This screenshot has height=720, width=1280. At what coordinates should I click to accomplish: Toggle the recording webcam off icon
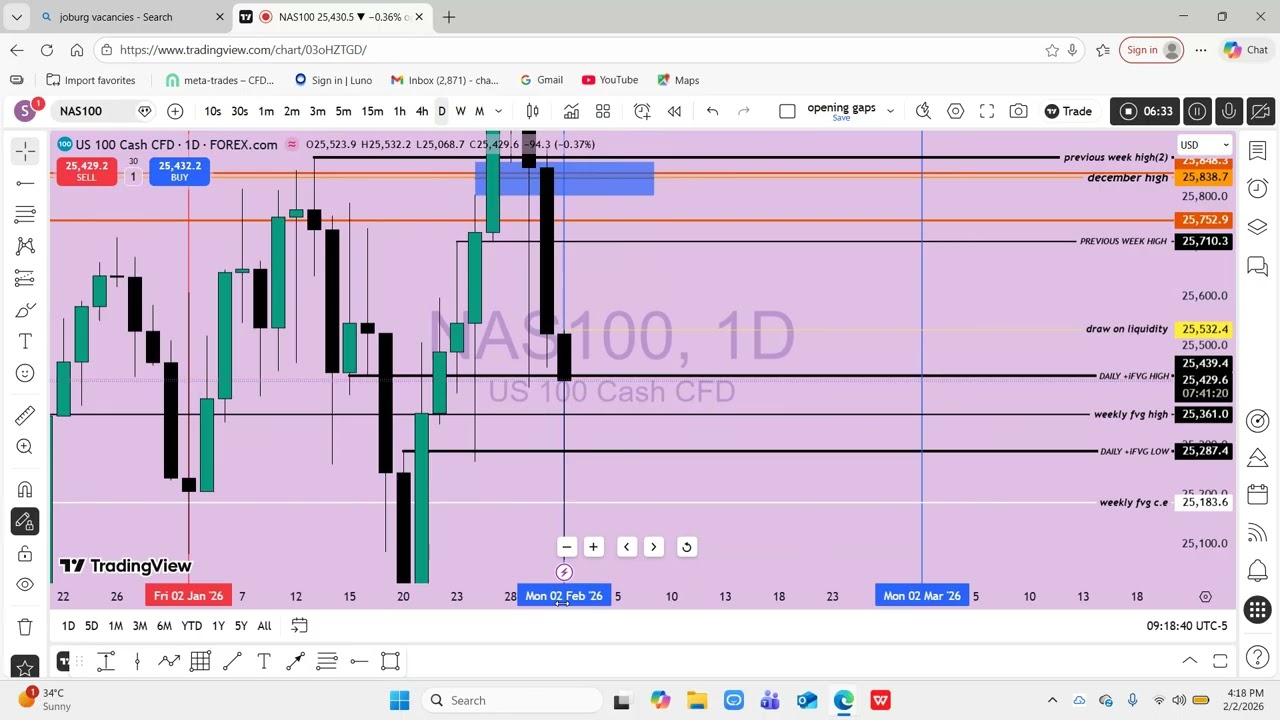pos(1261,111)
